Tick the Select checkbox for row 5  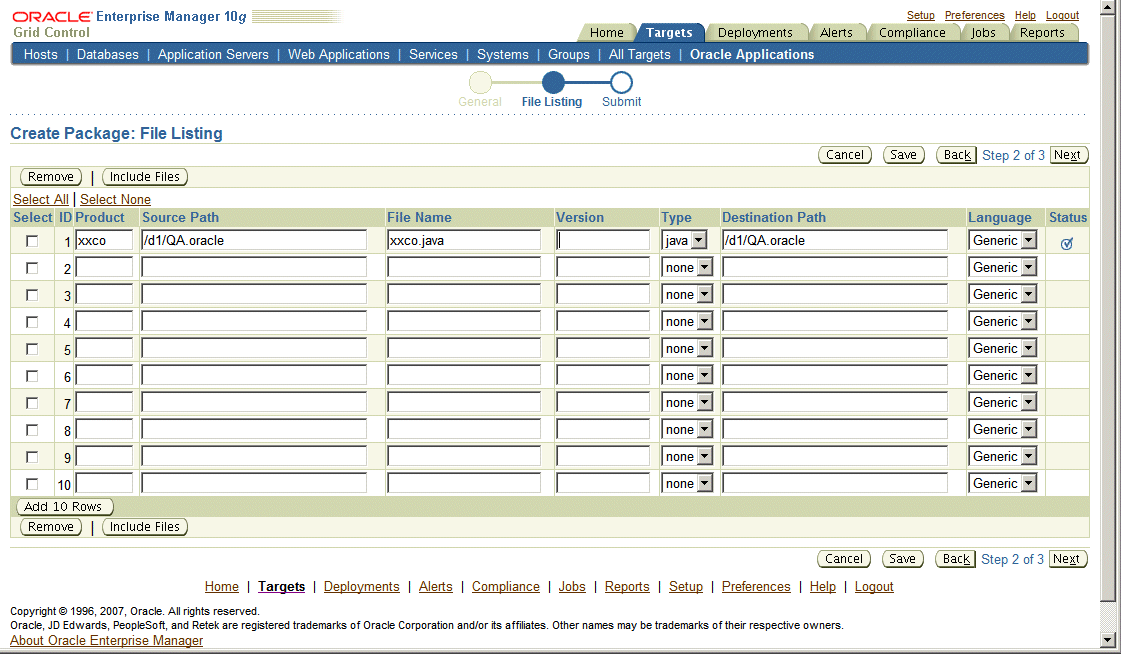pos(32,349)
